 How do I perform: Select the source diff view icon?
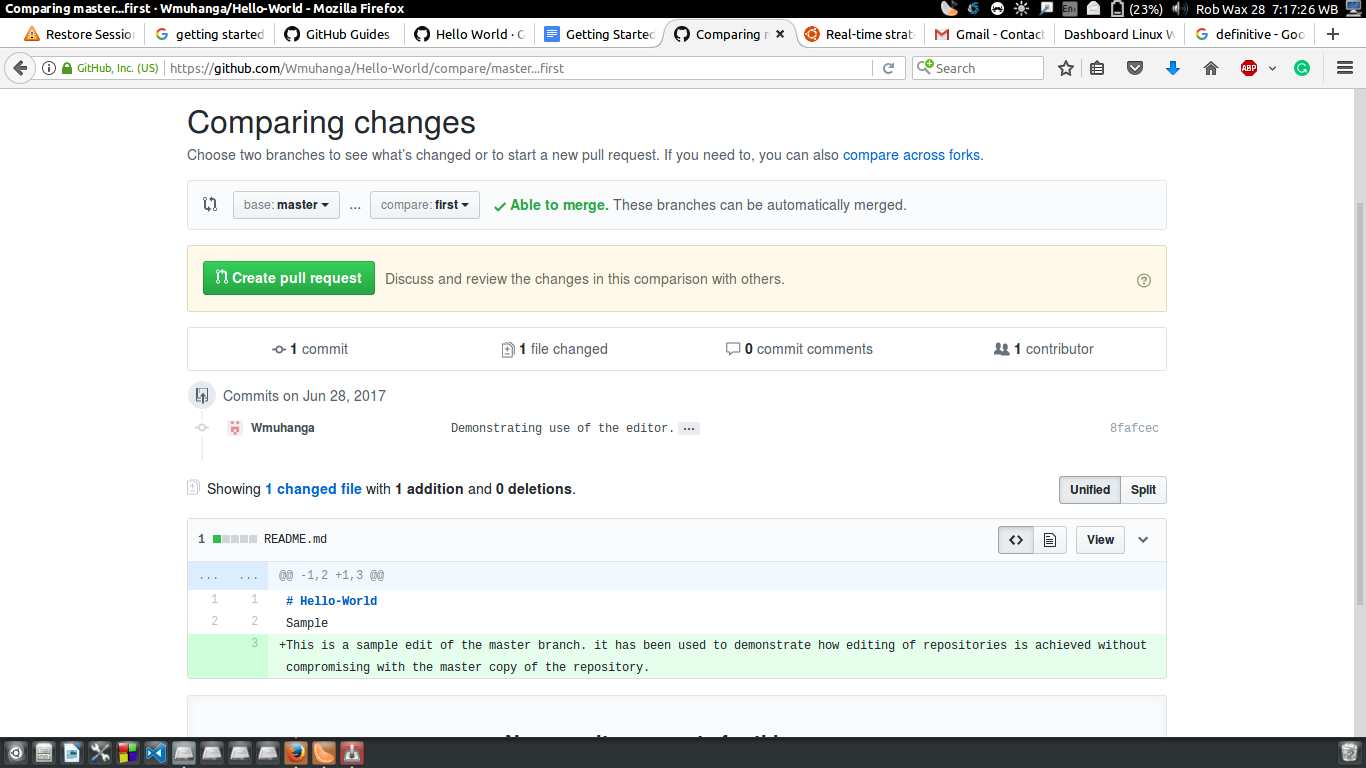tap(1015, 539)
